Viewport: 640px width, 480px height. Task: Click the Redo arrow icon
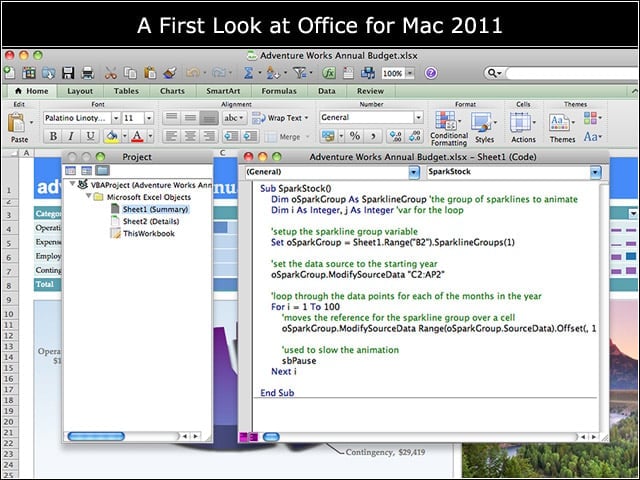tap(219, 73)
